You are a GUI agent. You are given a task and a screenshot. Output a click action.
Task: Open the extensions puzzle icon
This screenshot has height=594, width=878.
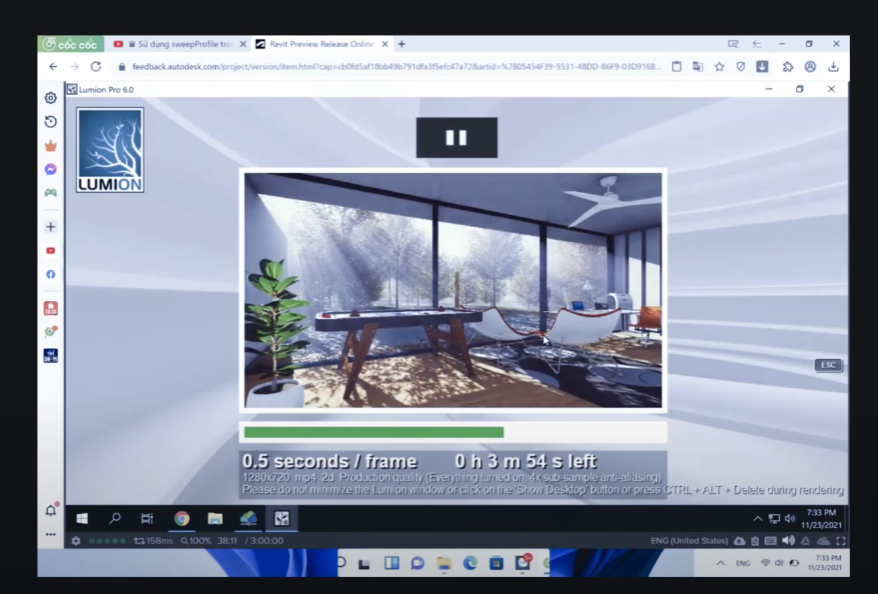pos(787,67)
